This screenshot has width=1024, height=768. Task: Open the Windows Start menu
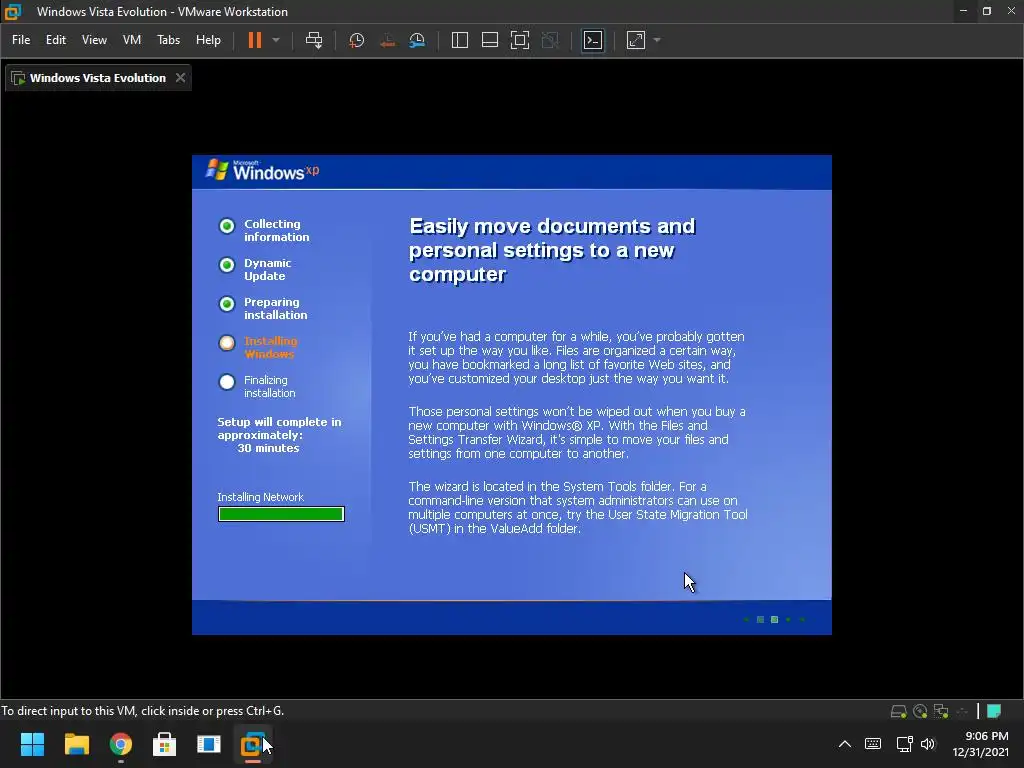coord(32,744)
